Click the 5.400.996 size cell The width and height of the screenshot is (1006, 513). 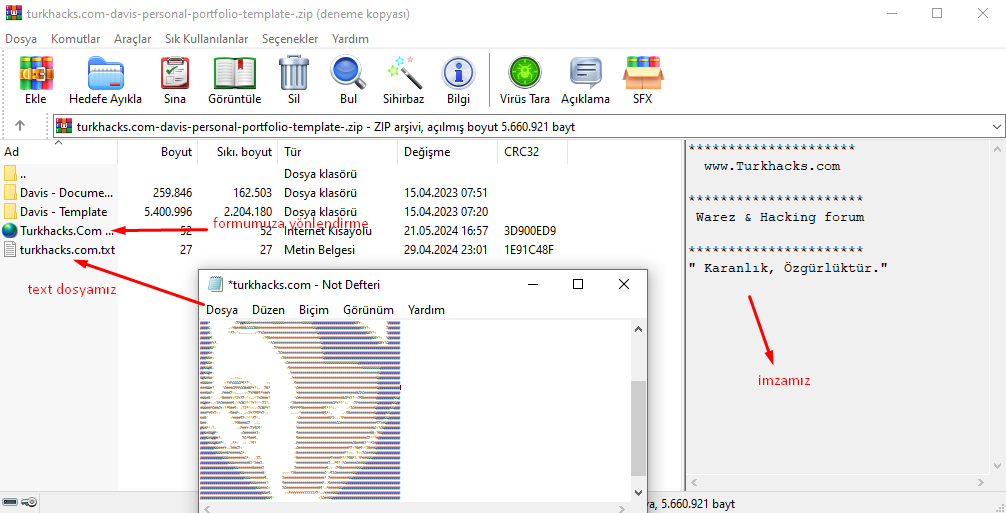click(169, 212)
